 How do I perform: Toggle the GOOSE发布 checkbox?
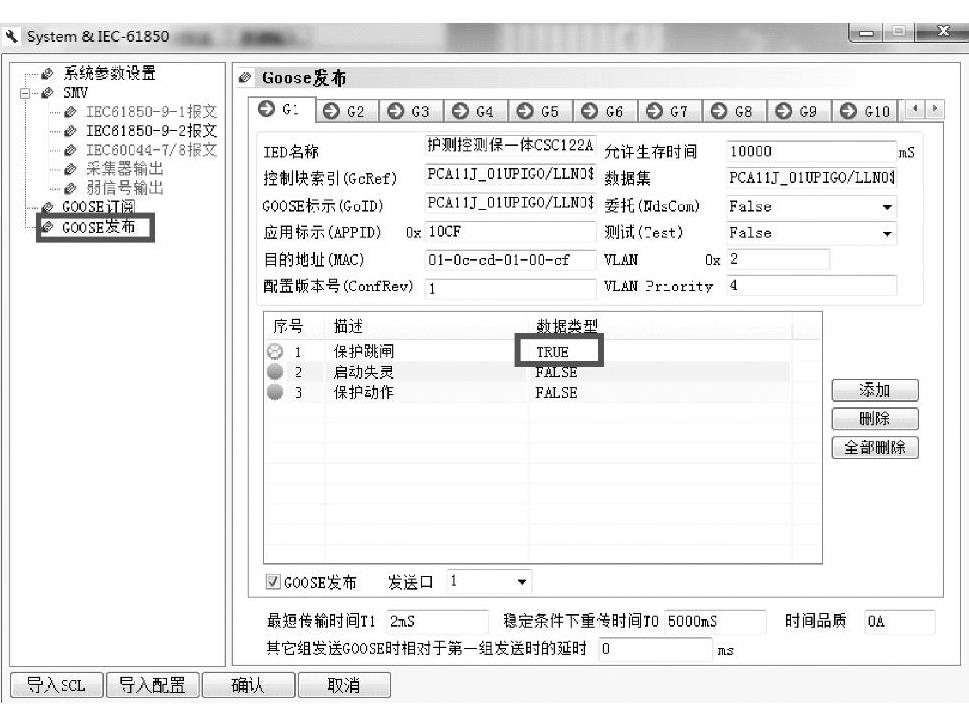point(273,582)
